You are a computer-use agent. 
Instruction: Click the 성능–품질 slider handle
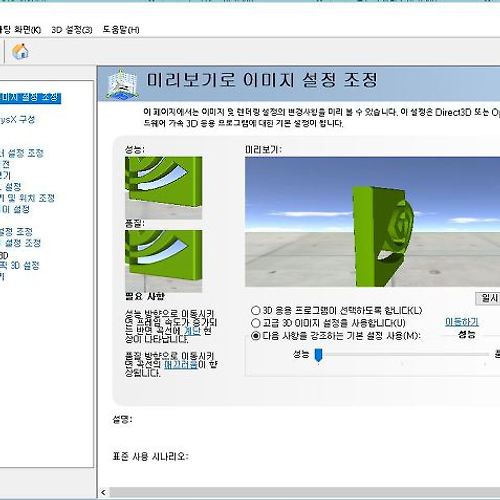tap(318, 355)
